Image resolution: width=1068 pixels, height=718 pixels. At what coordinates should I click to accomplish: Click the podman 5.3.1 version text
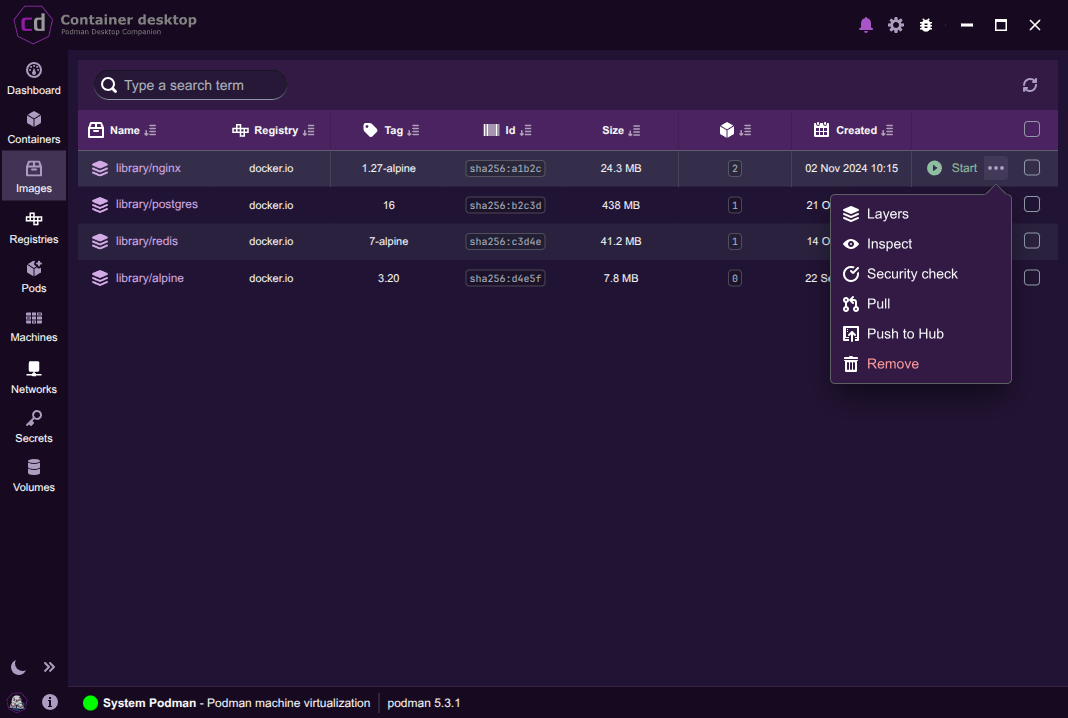pos(424,703)
